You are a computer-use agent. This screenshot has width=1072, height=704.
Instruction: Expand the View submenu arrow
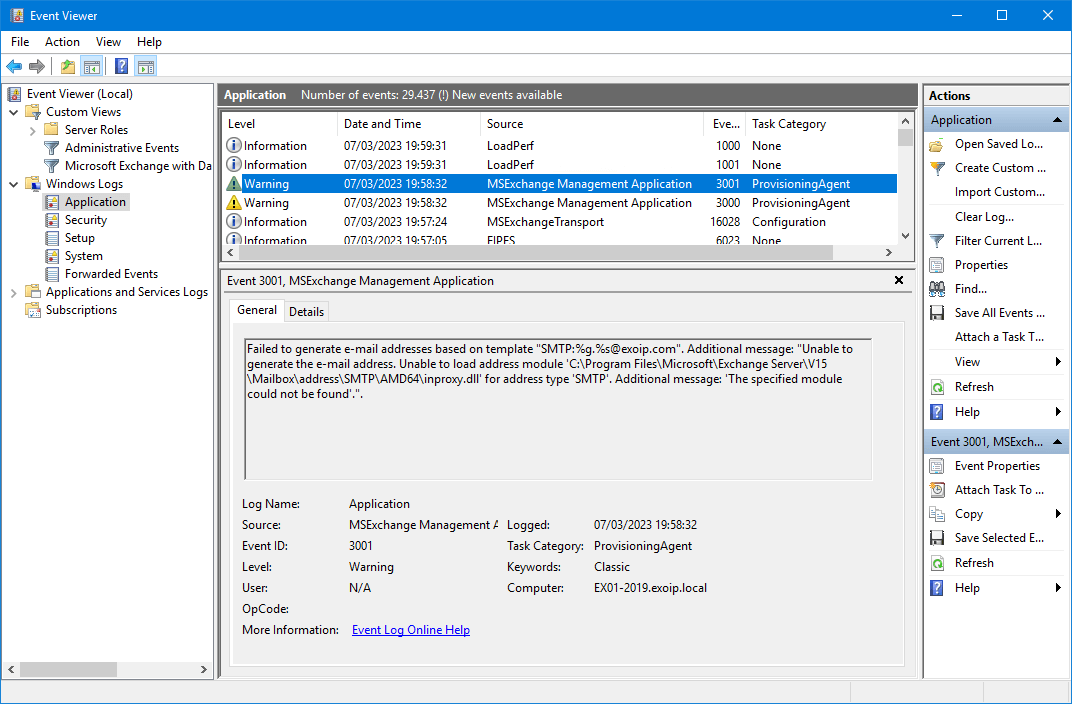[1058, 362]
